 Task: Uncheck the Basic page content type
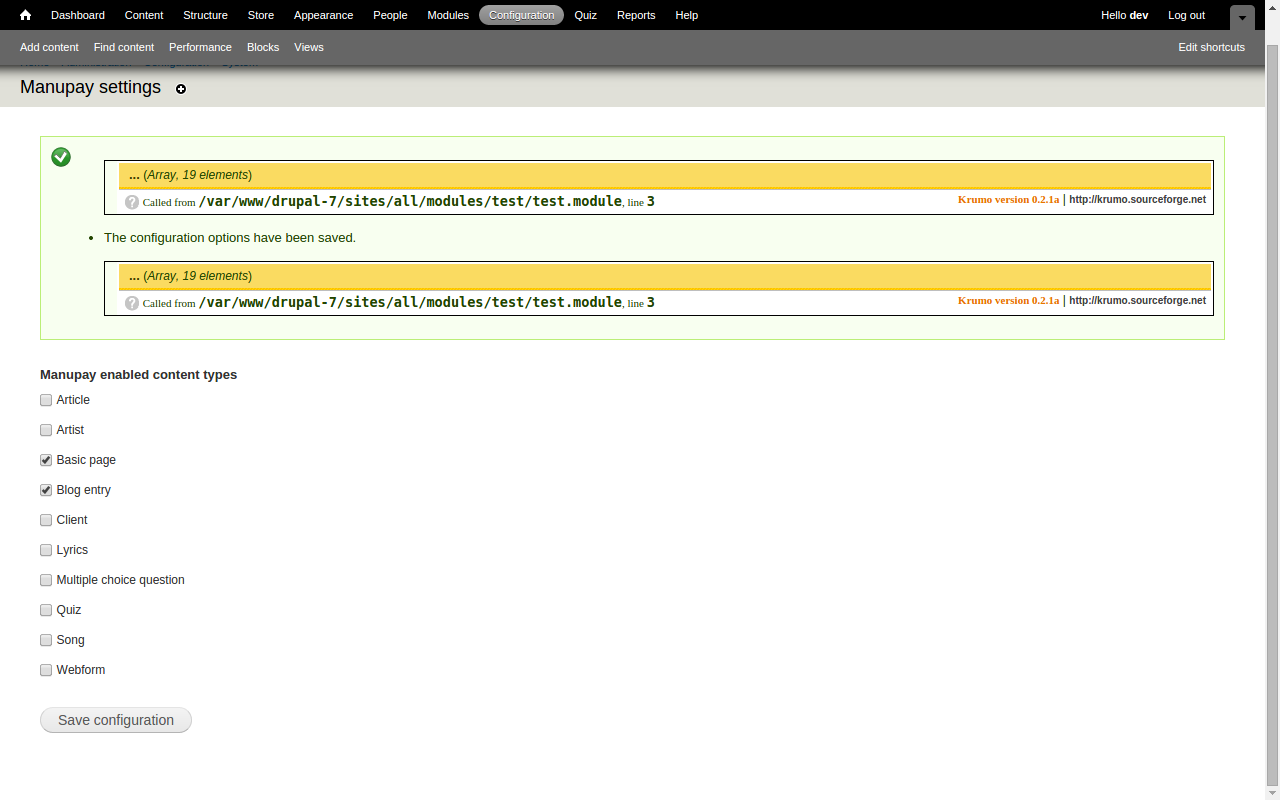click(46, 460)
